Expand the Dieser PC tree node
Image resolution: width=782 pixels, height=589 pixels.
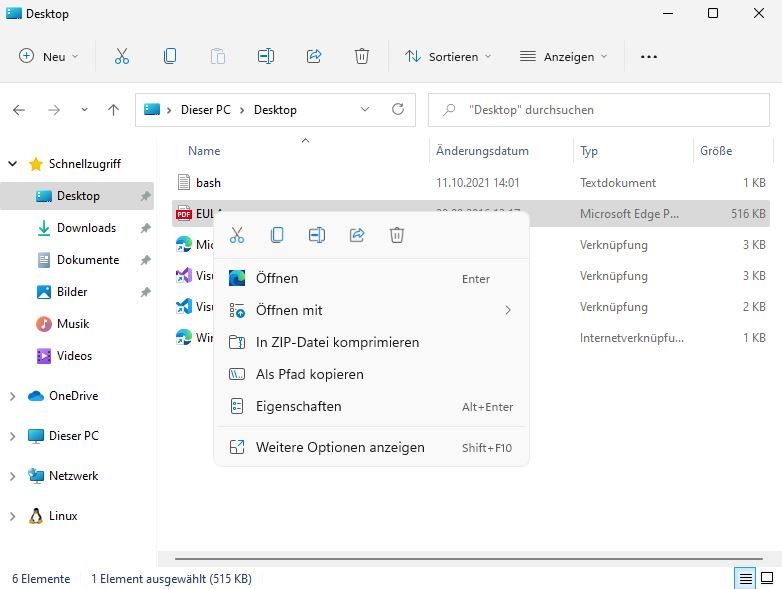pyautogui.click(x=12, y=436)
